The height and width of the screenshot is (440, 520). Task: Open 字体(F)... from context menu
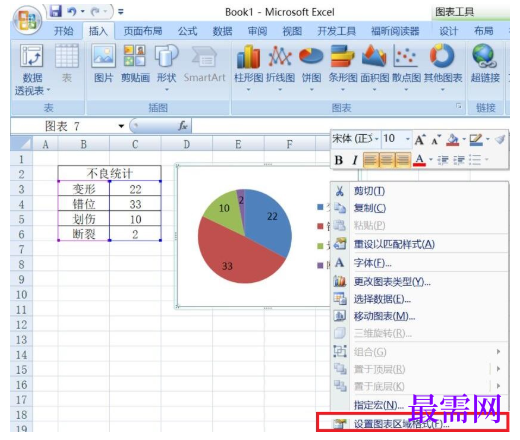(420, 263)
